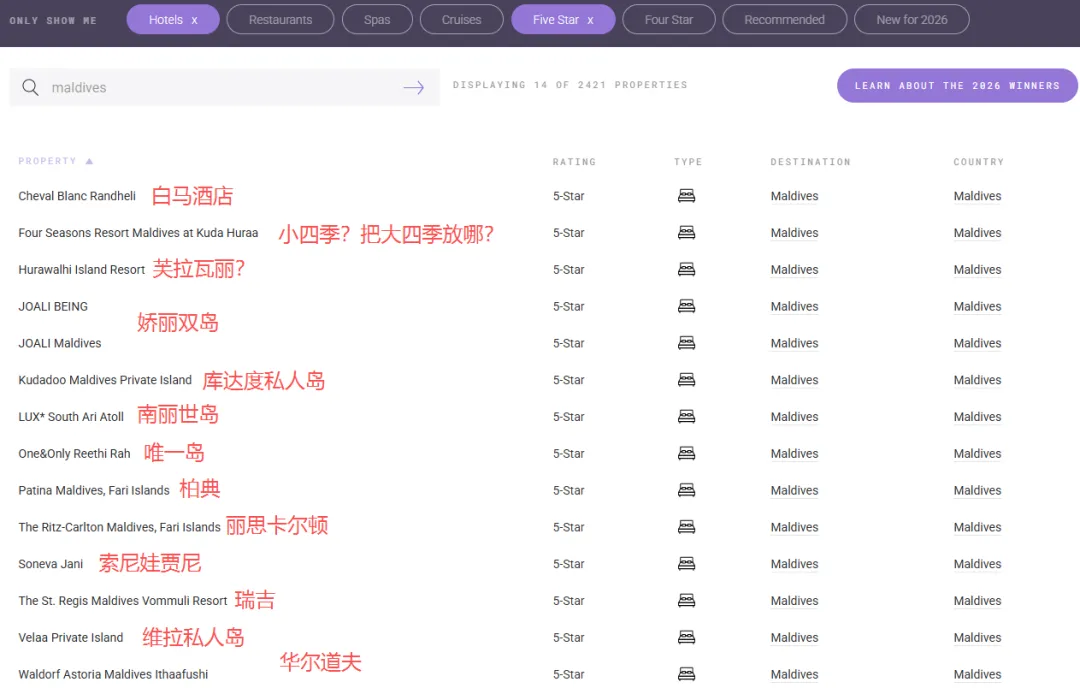Open The Ritz-Carlton Maldives, Fari Islands
The width and height of the screenshot is (1080, 688).
tap(119, 527)
